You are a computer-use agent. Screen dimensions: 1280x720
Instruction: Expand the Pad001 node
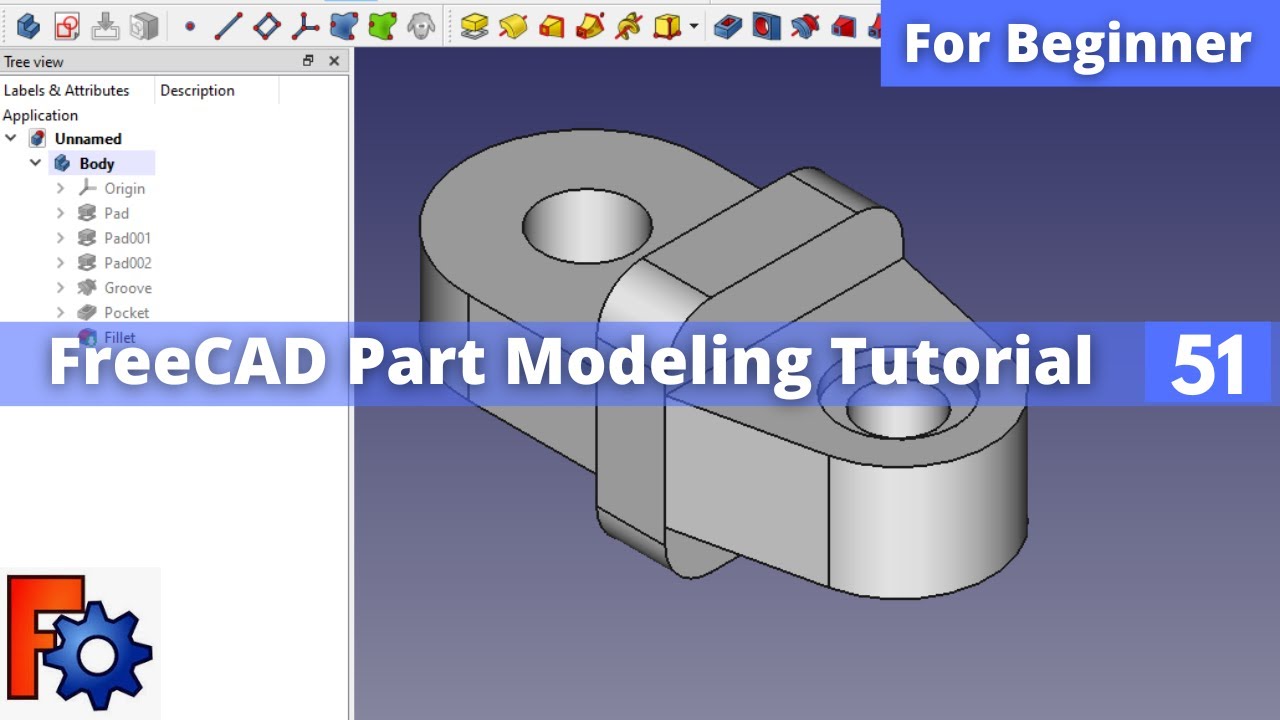[60, 238]
